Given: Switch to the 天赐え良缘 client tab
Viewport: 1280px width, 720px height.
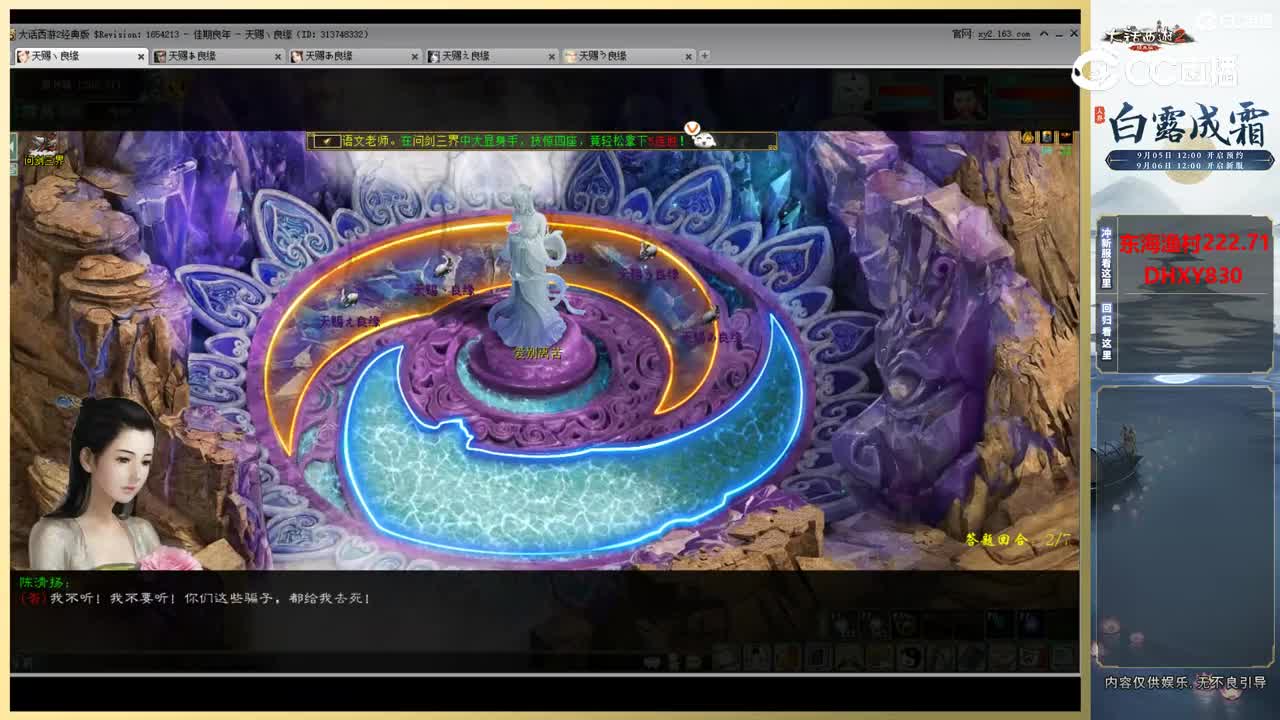Looking at the screenshot, I should [x=490, y=56].
